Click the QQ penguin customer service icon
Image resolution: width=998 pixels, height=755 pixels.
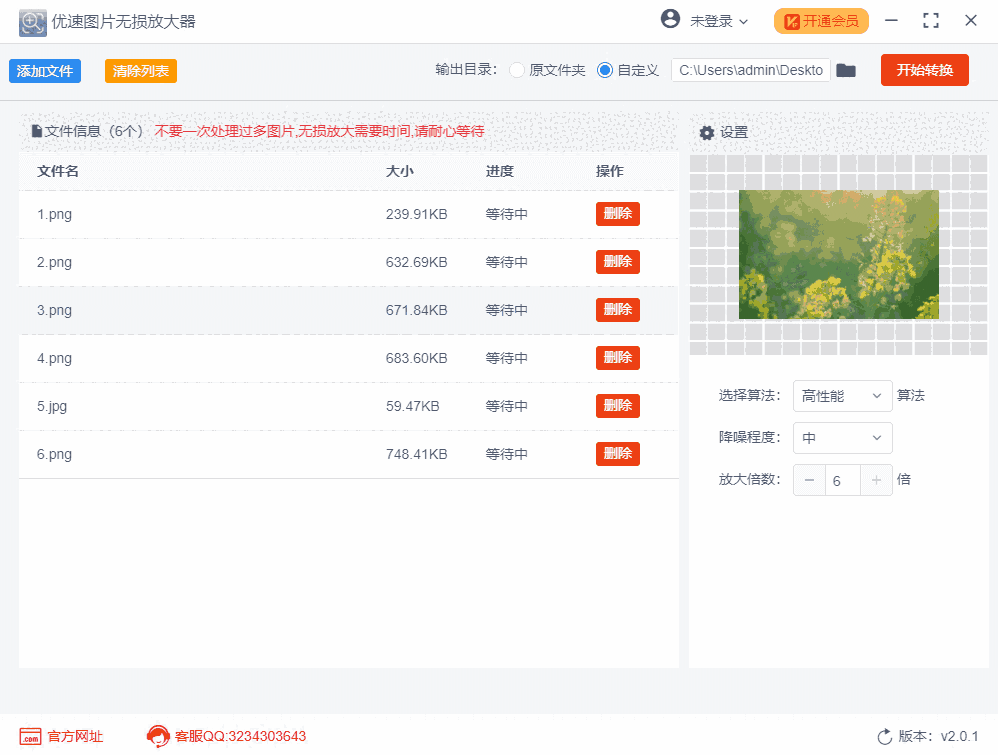tap(158, 736)
